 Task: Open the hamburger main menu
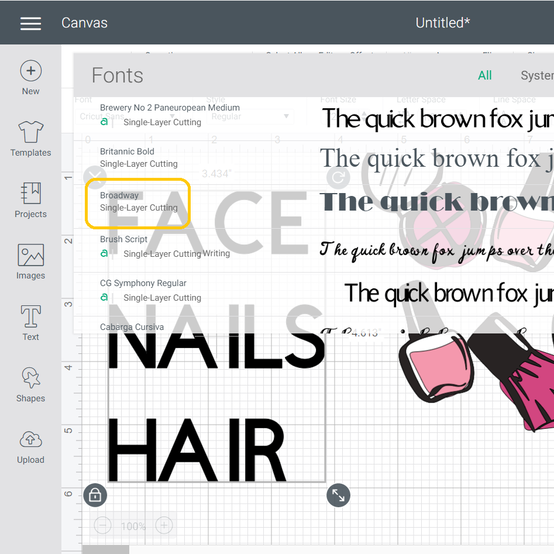[30, 23]
